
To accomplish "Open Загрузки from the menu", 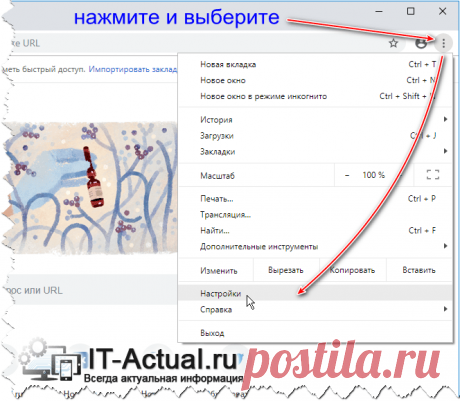I will click(315, 135).
